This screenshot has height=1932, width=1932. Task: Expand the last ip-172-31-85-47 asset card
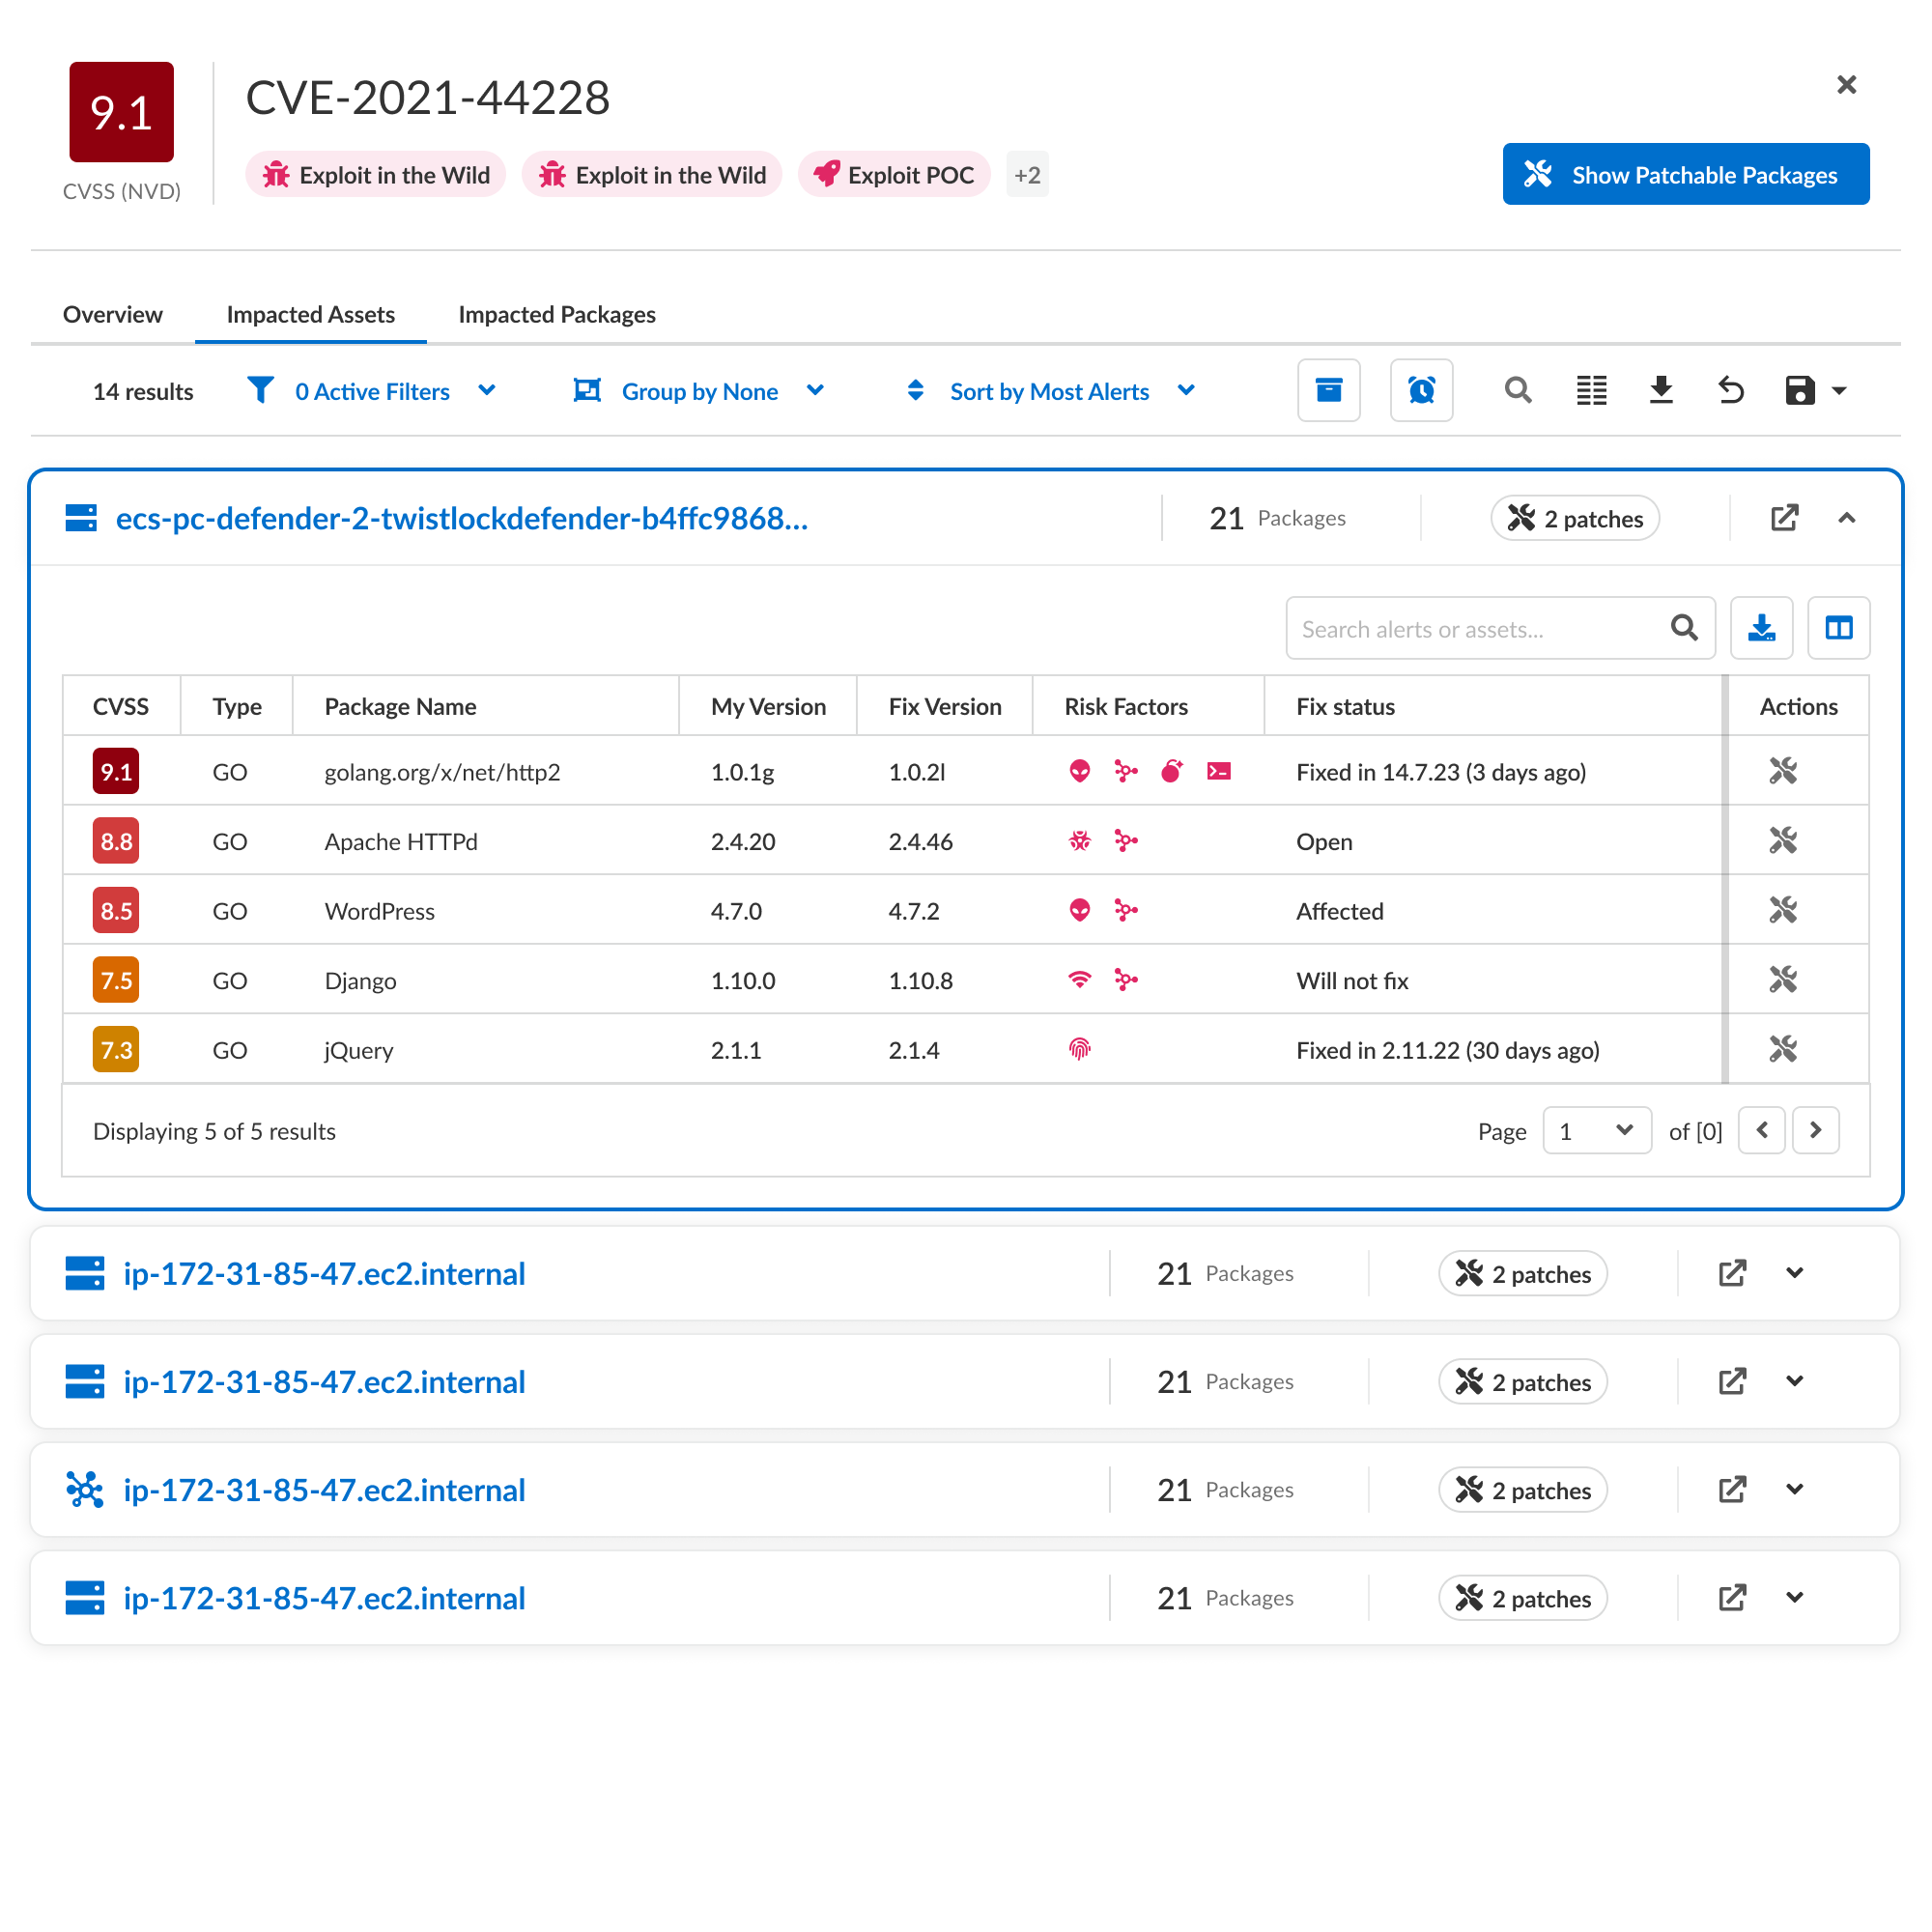point(1794,1597)
